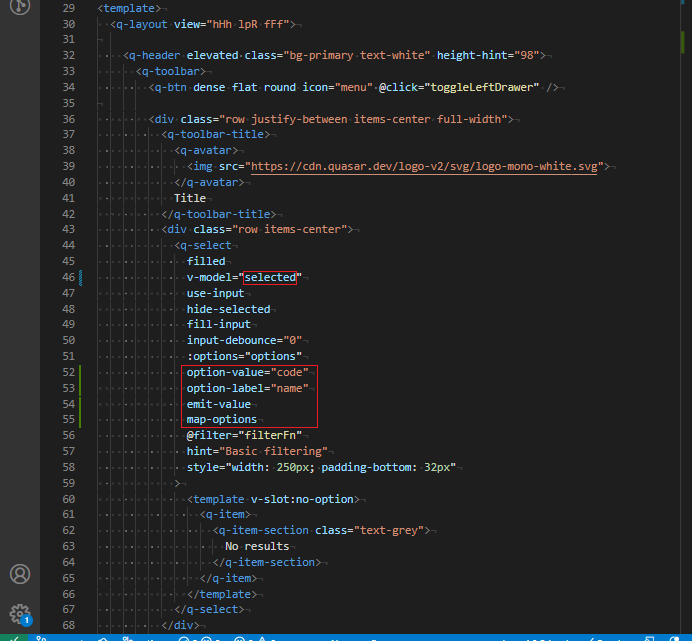The image size is (692, 641).
Task: Click the <q-toolbar> tag on line 33
Action: (170, 72)
